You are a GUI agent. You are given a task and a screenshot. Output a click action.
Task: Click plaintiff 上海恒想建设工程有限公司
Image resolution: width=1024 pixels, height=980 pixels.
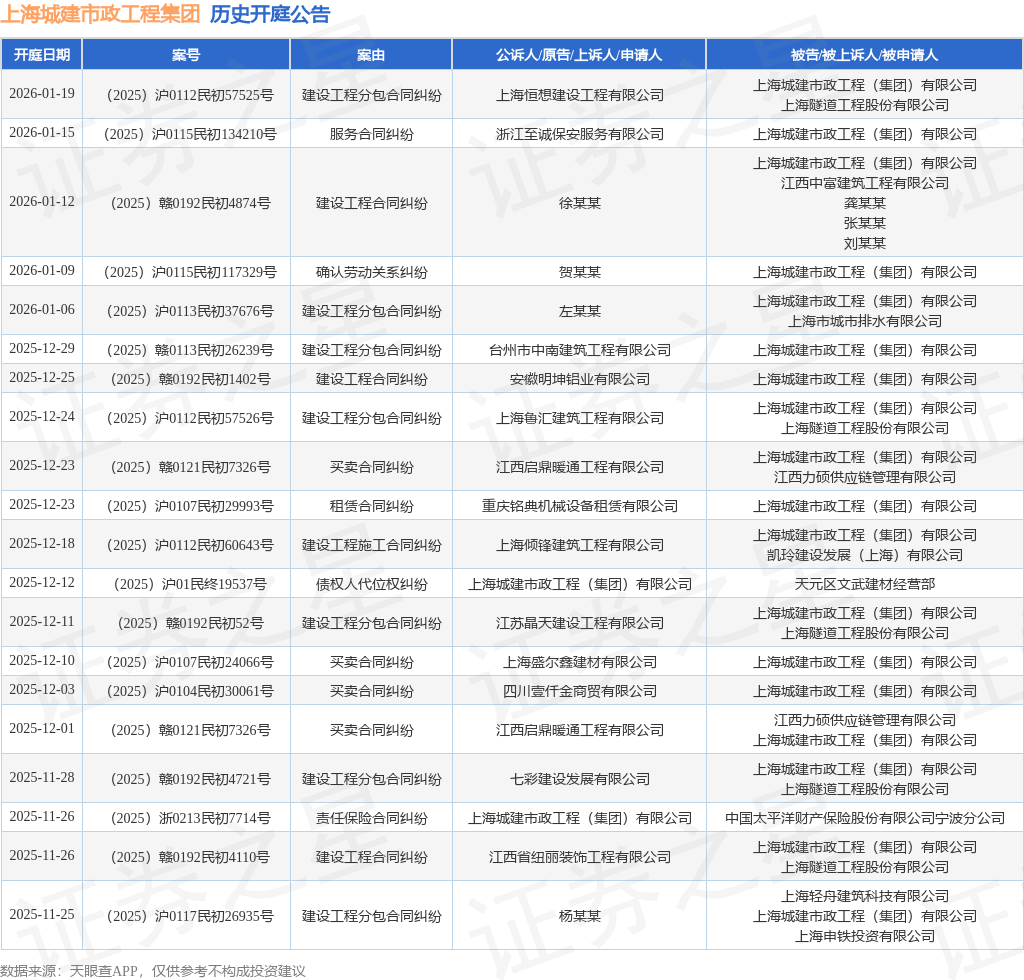click(x=579, y=95)
